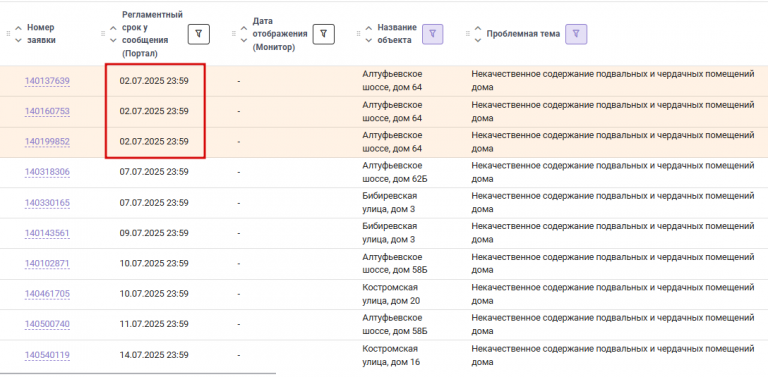Follow request link 140461705

[47, 294]
